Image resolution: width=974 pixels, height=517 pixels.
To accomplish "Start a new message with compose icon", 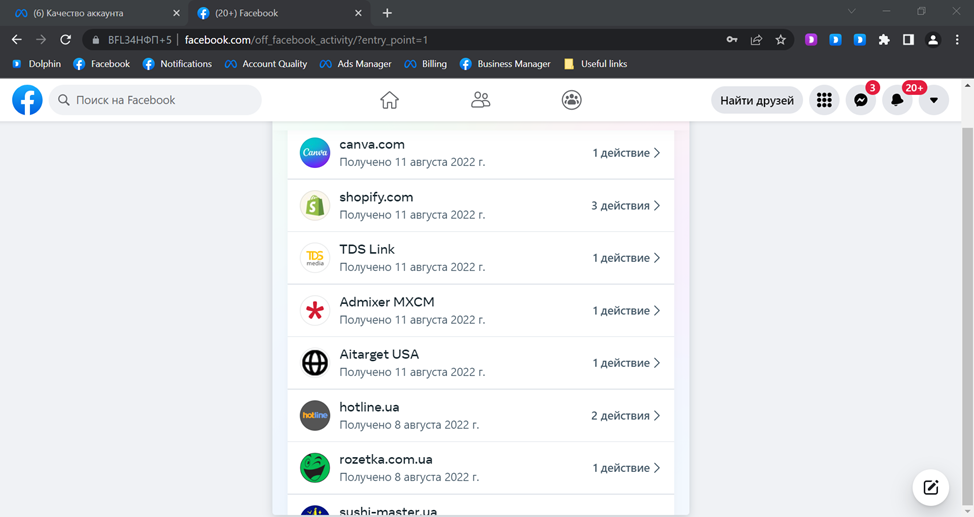I will pyautogui.click(x=931, y=487).
